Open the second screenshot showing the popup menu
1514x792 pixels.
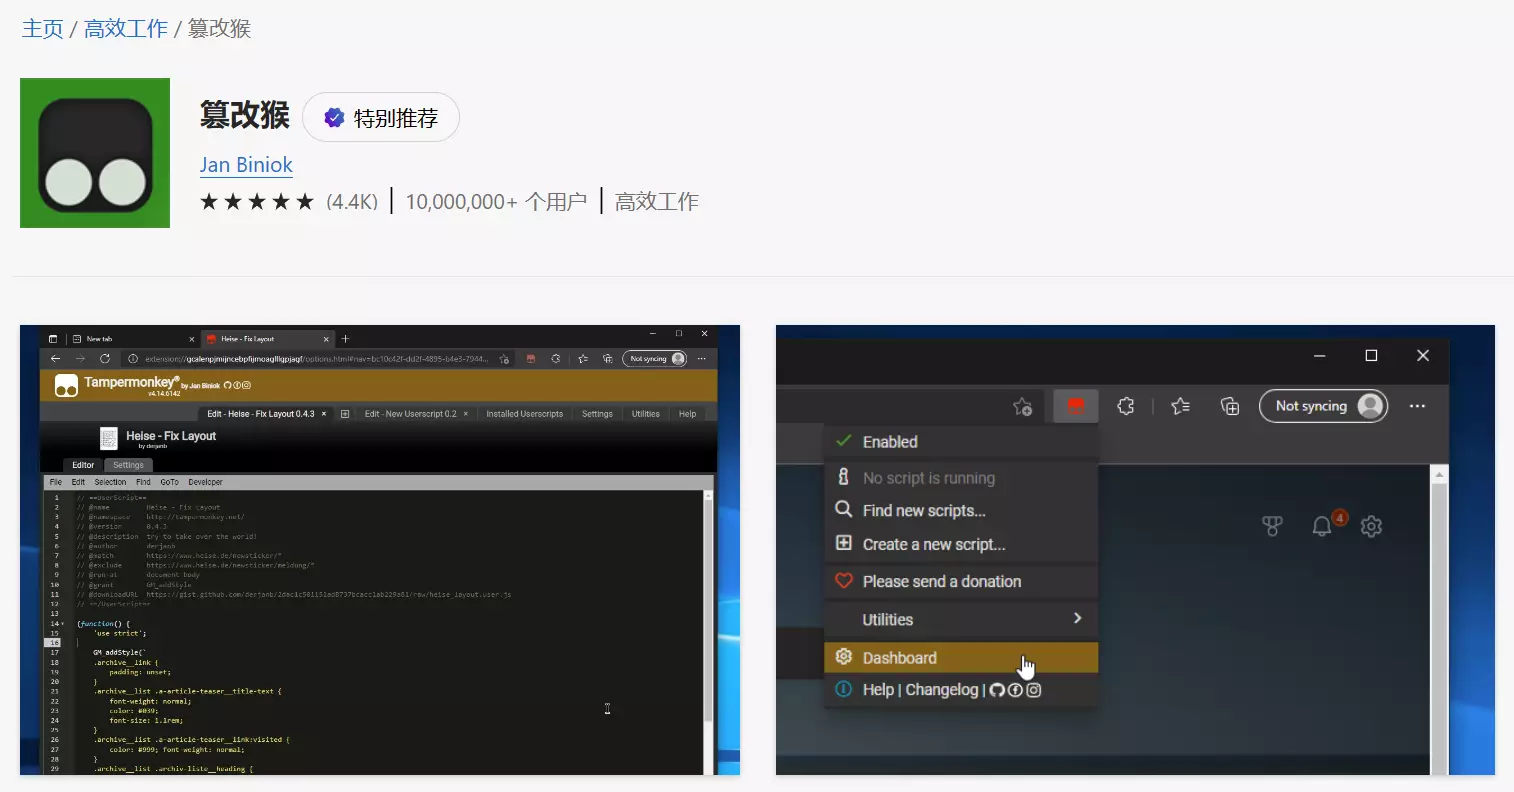pos(1135,550)
